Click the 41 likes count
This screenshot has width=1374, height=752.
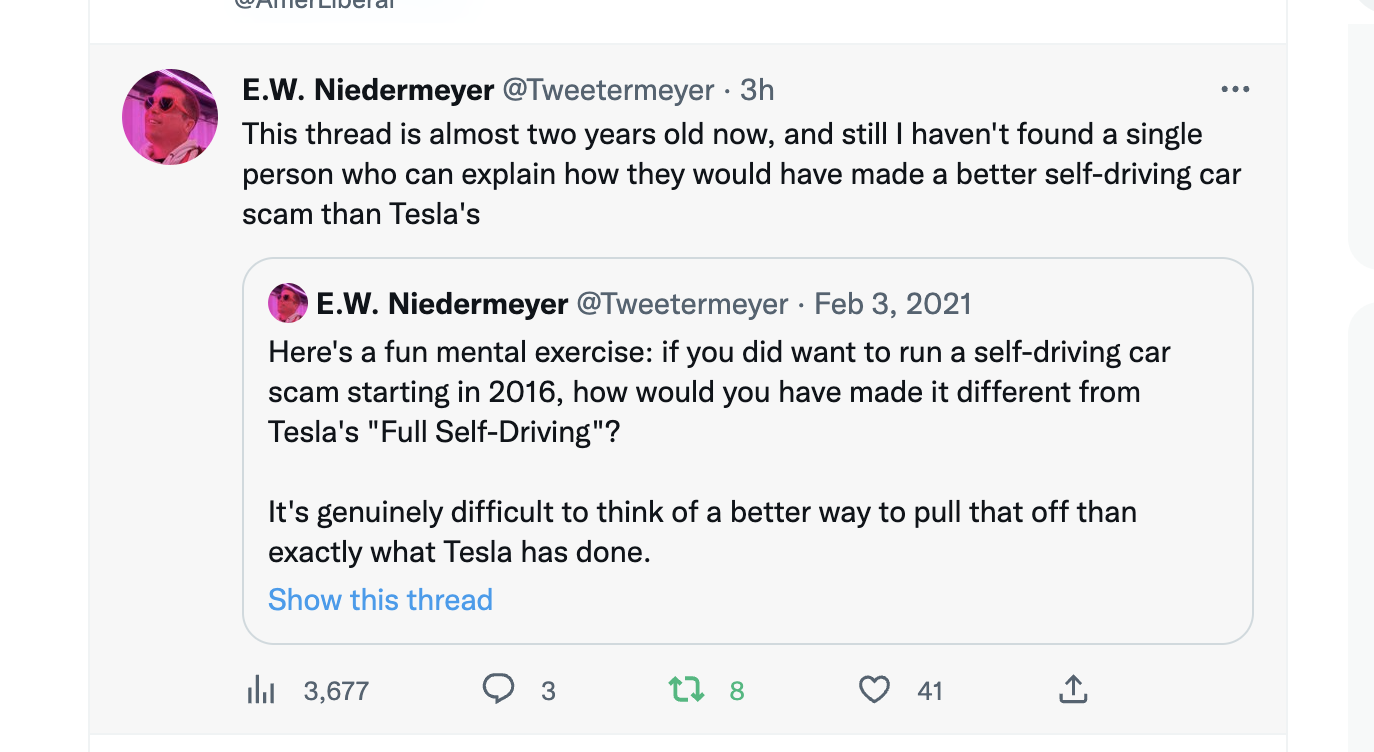[930, 691]
